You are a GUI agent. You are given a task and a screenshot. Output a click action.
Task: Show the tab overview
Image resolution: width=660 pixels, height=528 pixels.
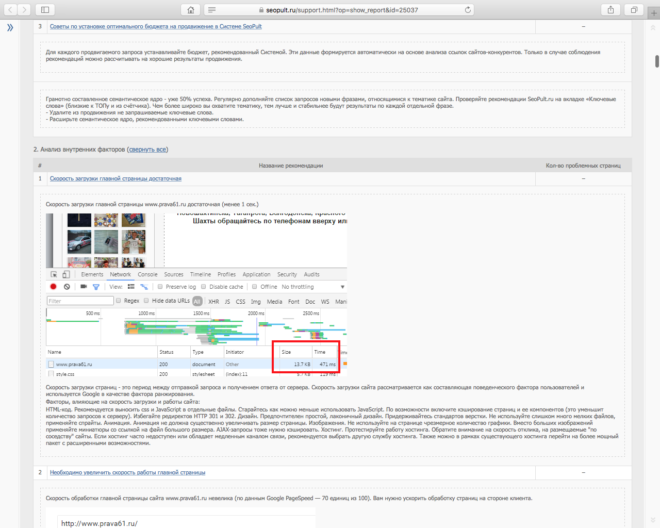pyautogui.click(x=634, y=9)
